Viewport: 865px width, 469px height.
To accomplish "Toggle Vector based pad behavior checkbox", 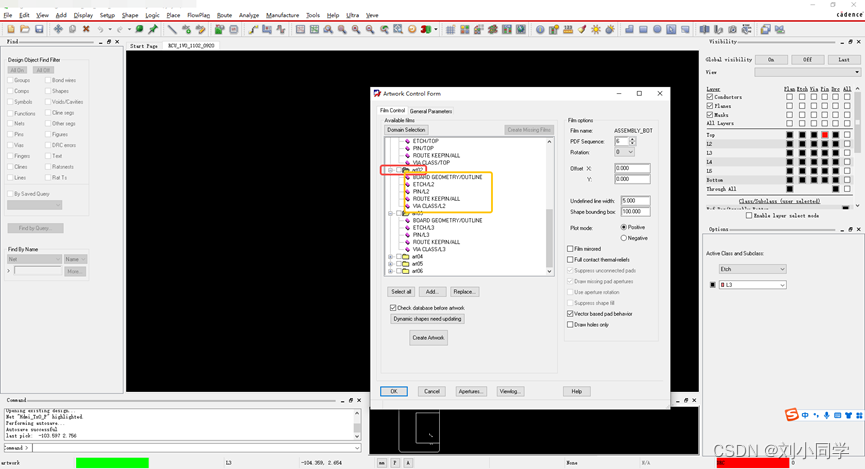I will 570,313.
